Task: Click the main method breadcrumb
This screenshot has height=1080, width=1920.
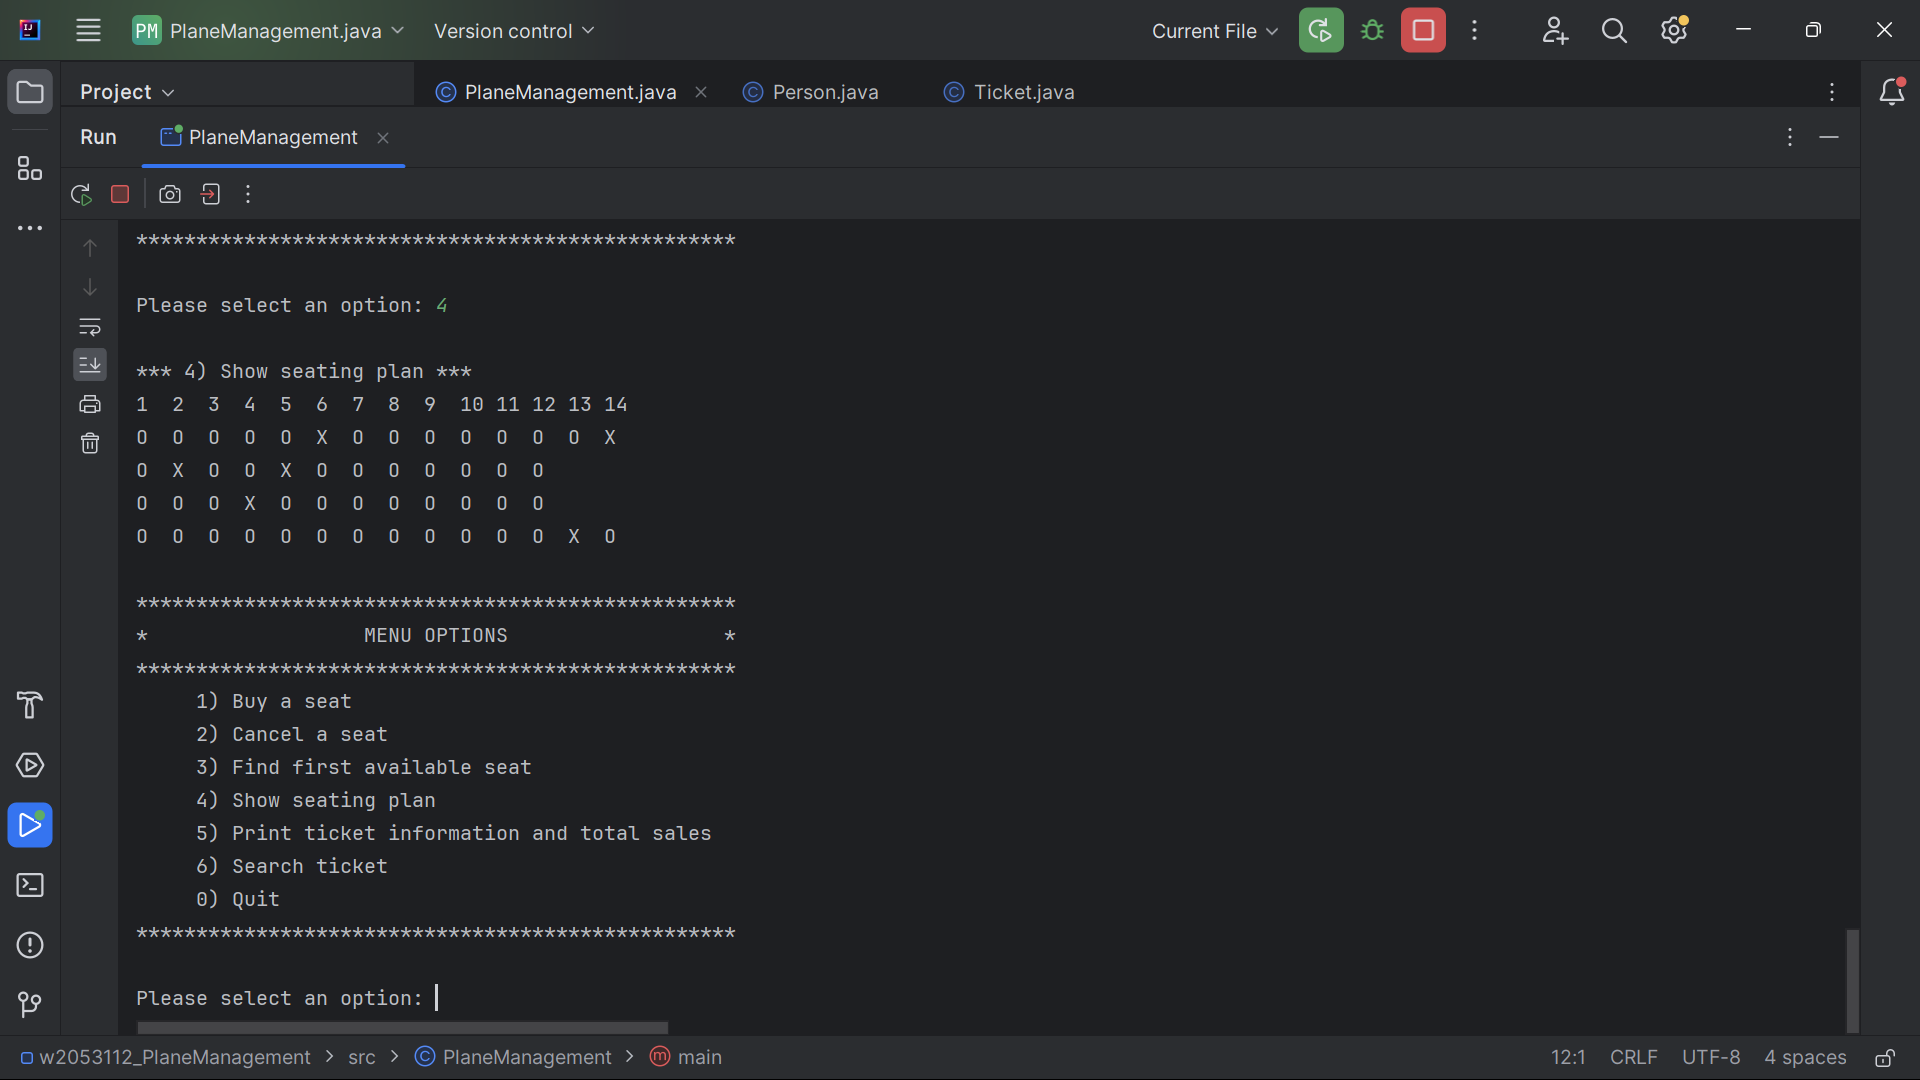Action: point(686,1057)
